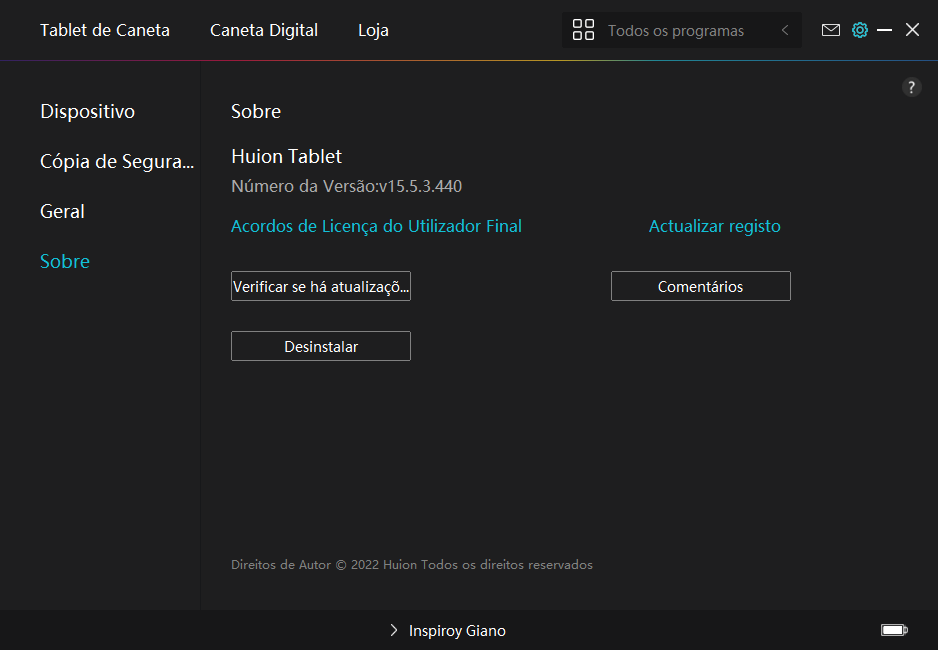Image resolution: width=938 pixels, height=650 pixels.
Task: Click the Huion Tablet product name
Action: click(287, 156)
